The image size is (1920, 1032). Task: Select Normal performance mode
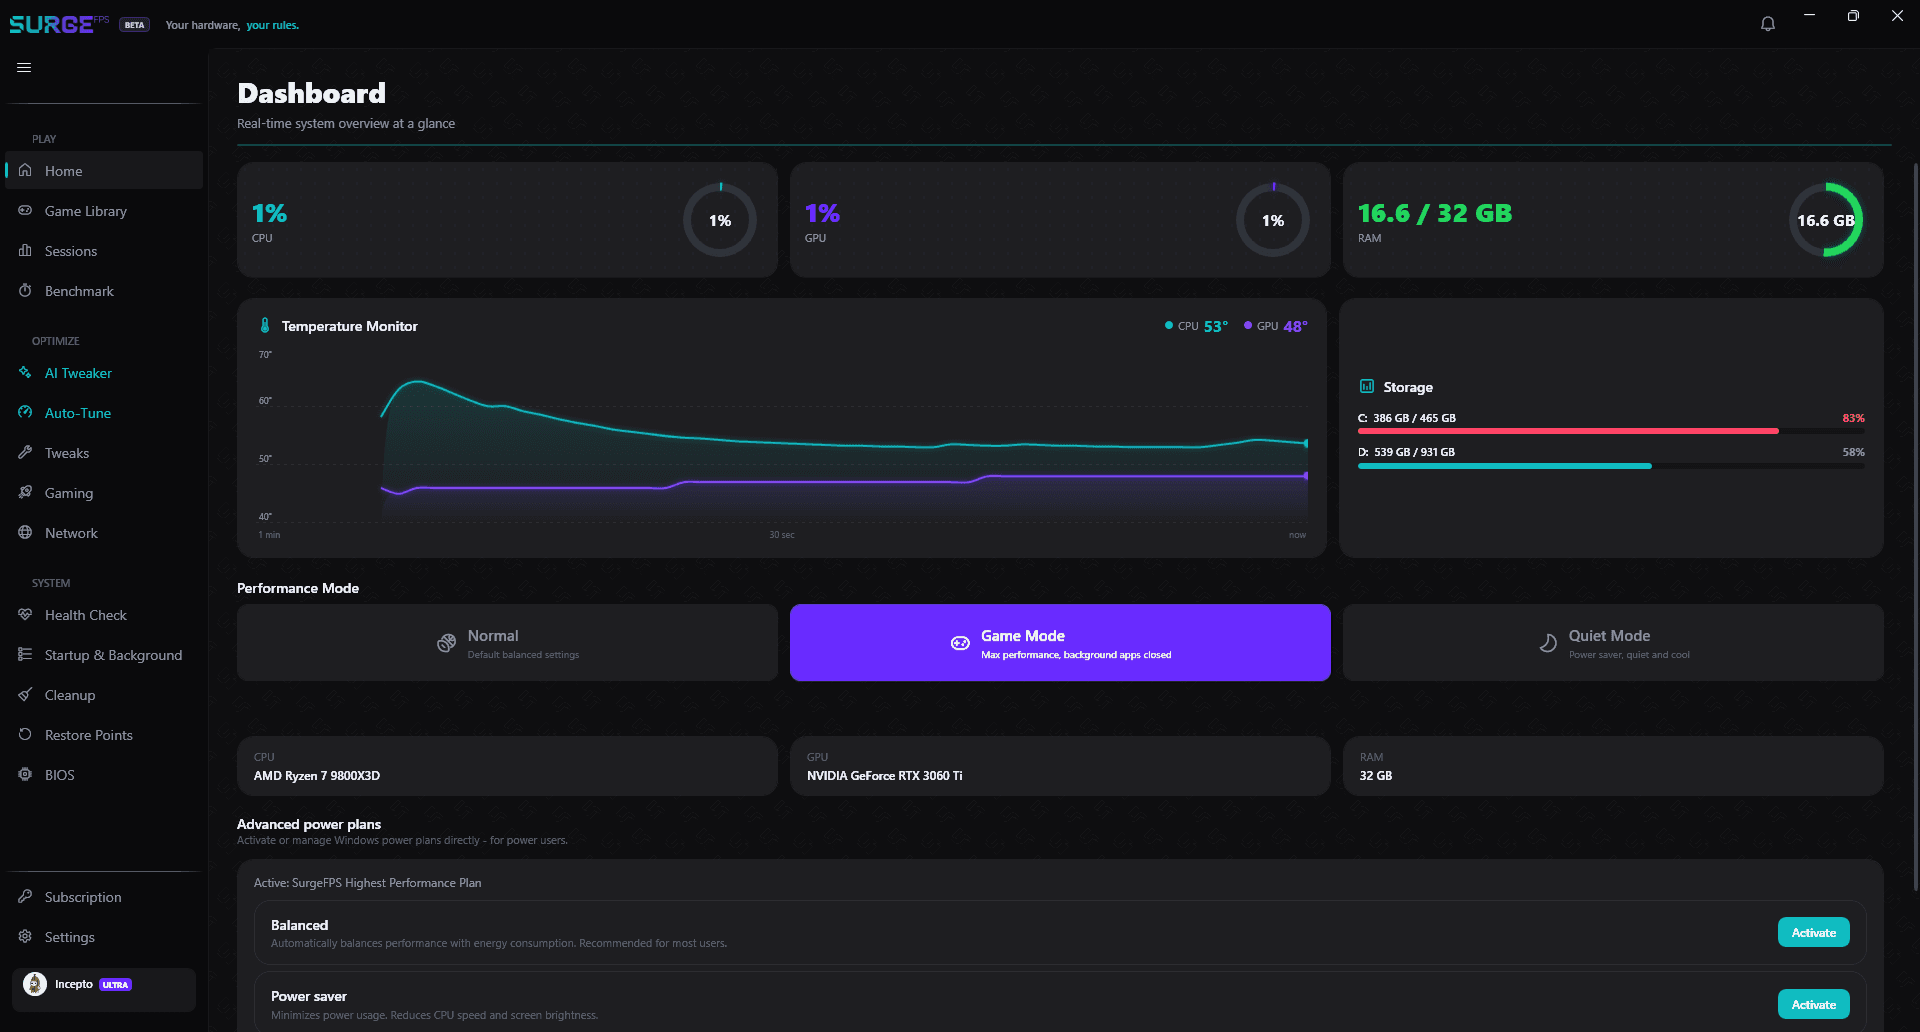[507, 642]
